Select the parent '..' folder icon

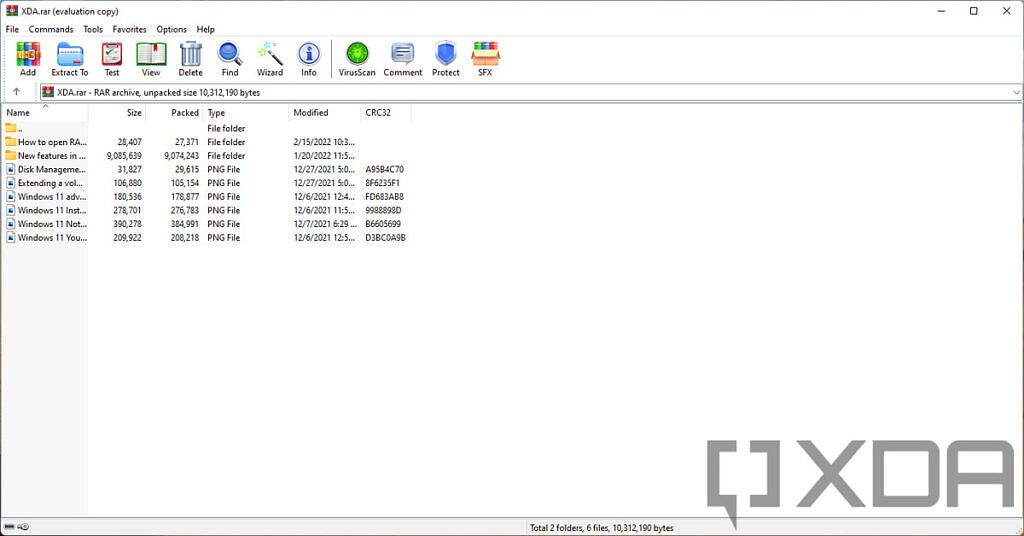point(10,128)
